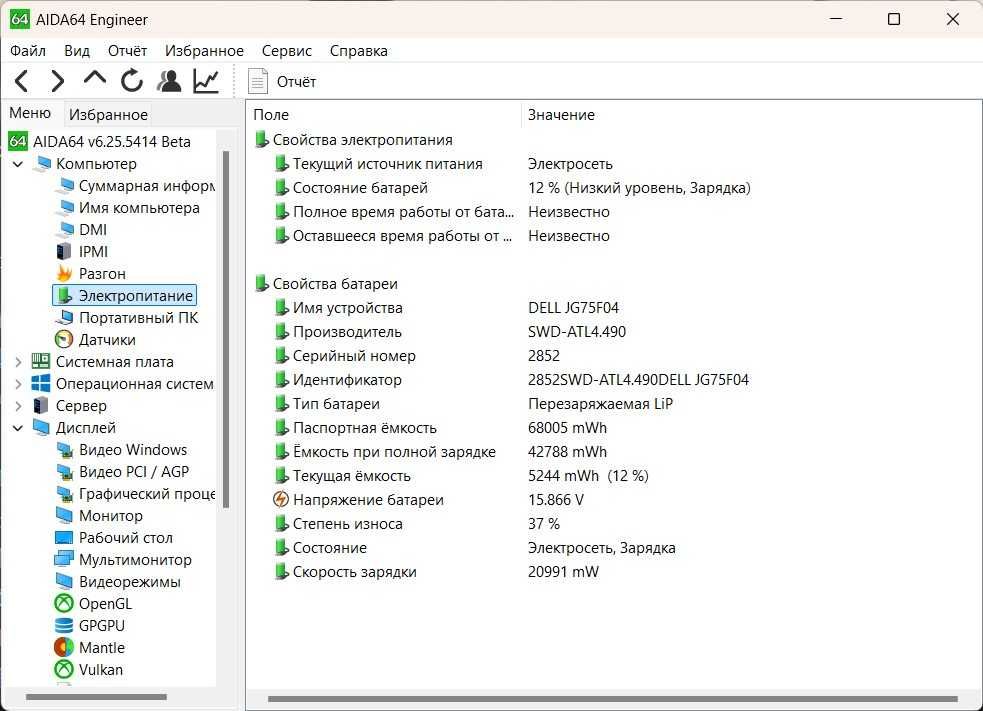Go back with the left arrow toolbar icon
This screenshot has height=711, width=983.
click(22, 82)
